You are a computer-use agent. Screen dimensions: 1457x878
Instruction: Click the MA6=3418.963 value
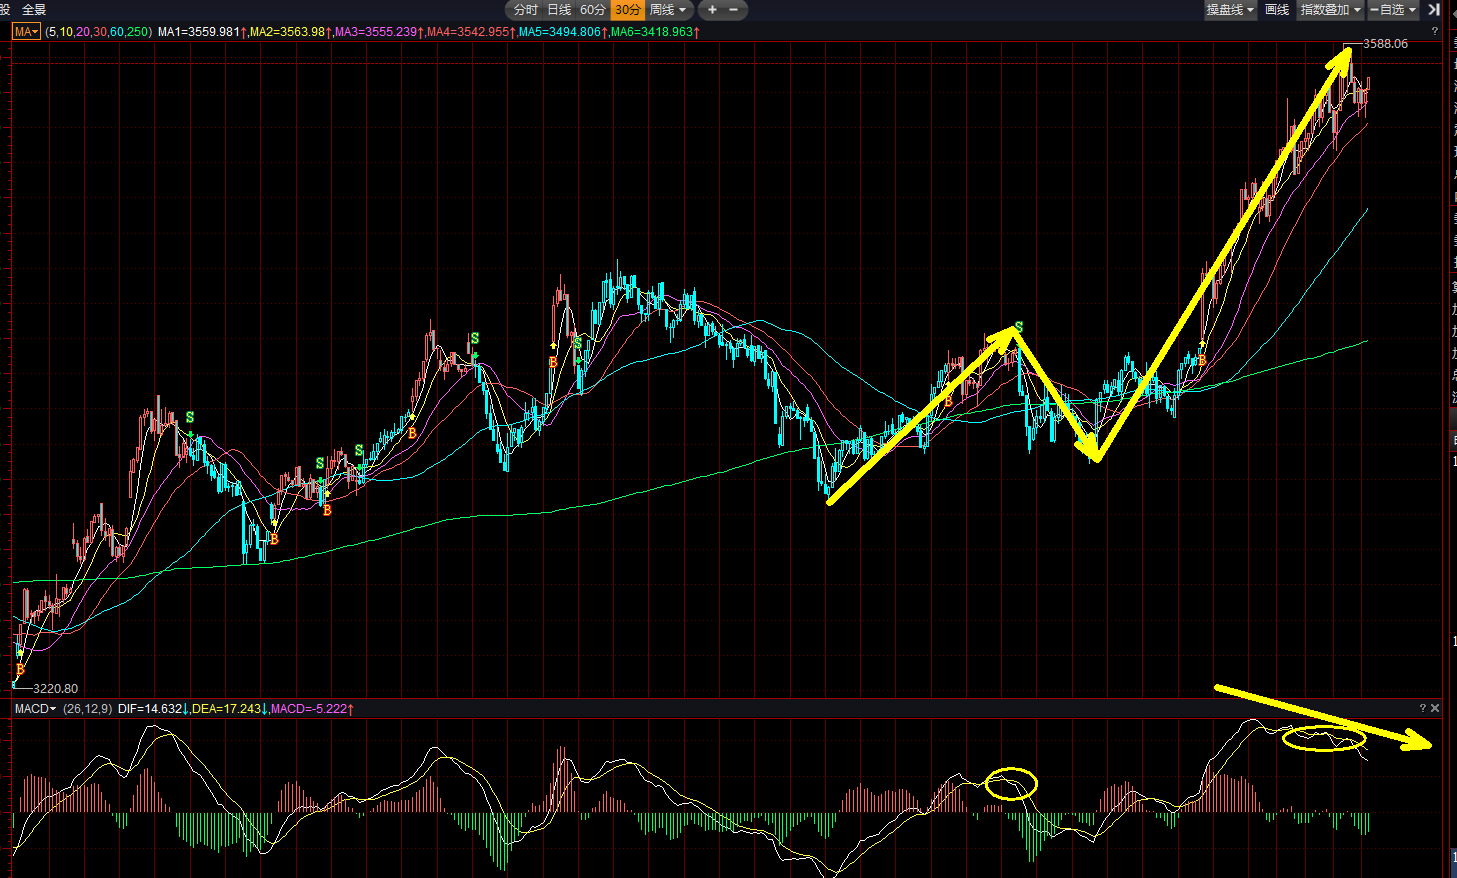click(652, 32)
